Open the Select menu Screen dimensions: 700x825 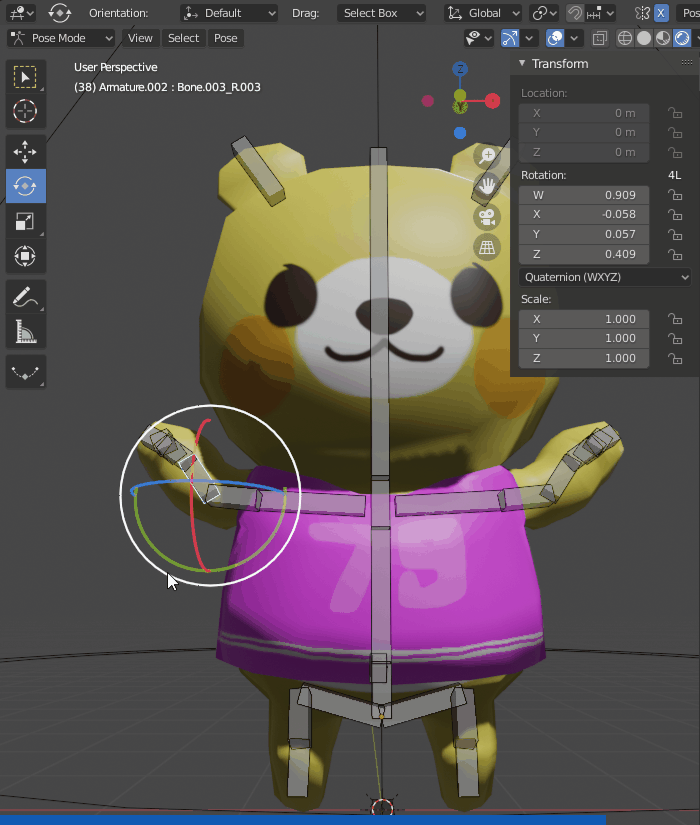[184, 38]
